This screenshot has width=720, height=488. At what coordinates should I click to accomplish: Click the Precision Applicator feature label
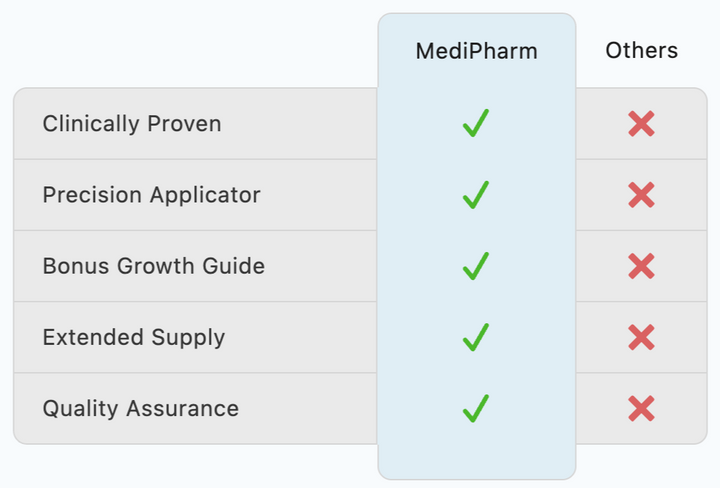click(x=152, y=195)
